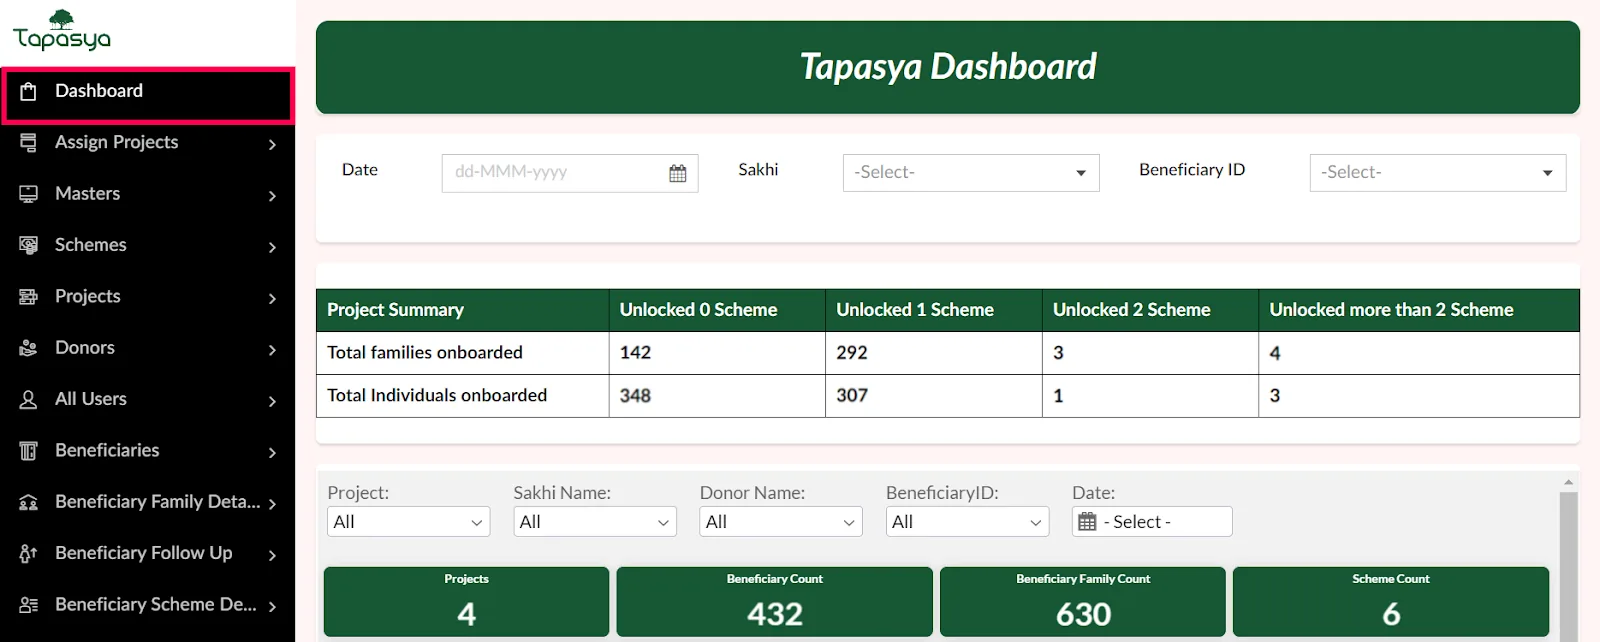Expand the Assign Projects chevron
This screenshot has width=1600, height=642.
272,145
